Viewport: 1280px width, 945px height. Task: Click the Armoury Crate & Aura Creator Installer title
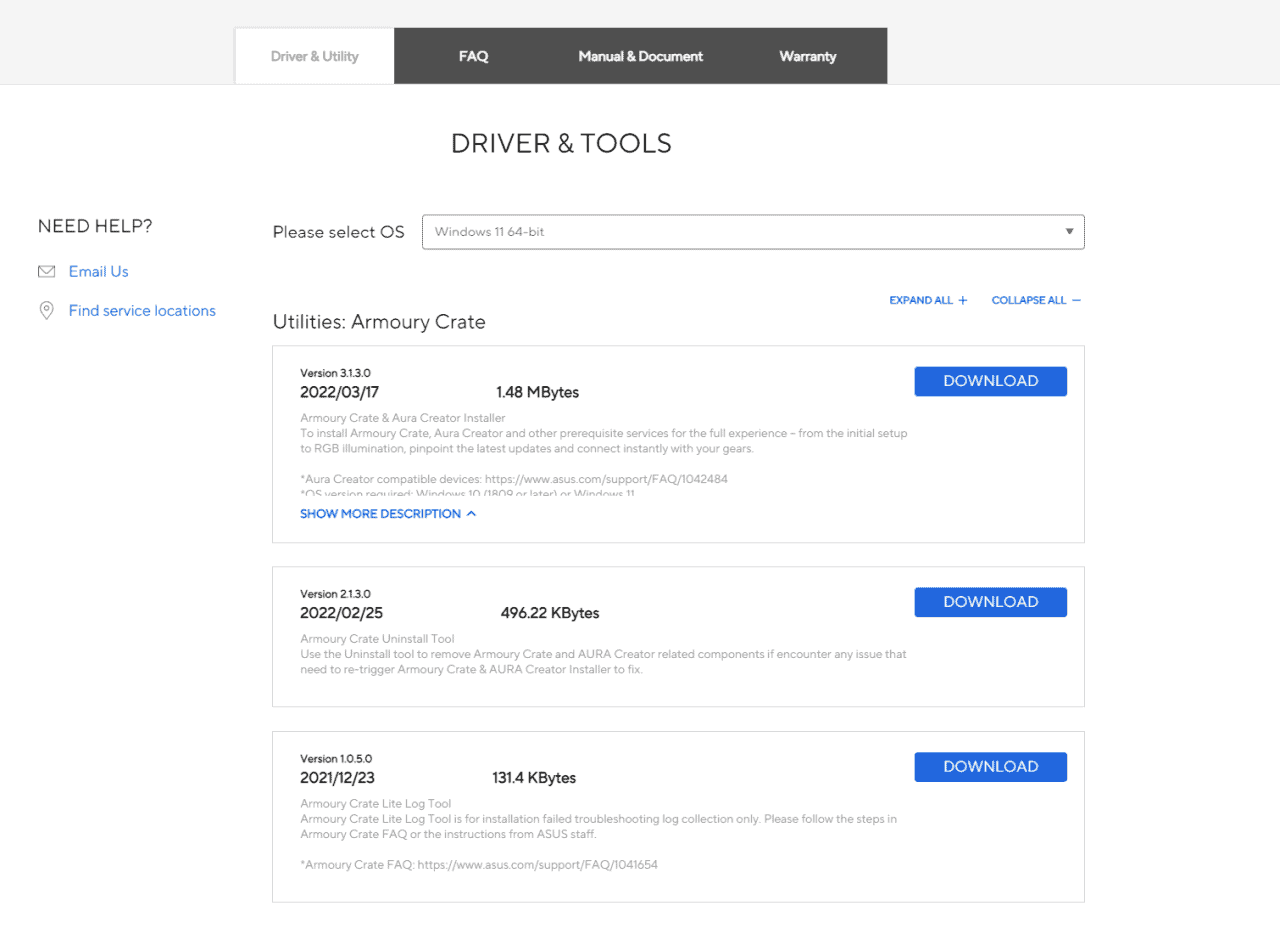[403, 418]
